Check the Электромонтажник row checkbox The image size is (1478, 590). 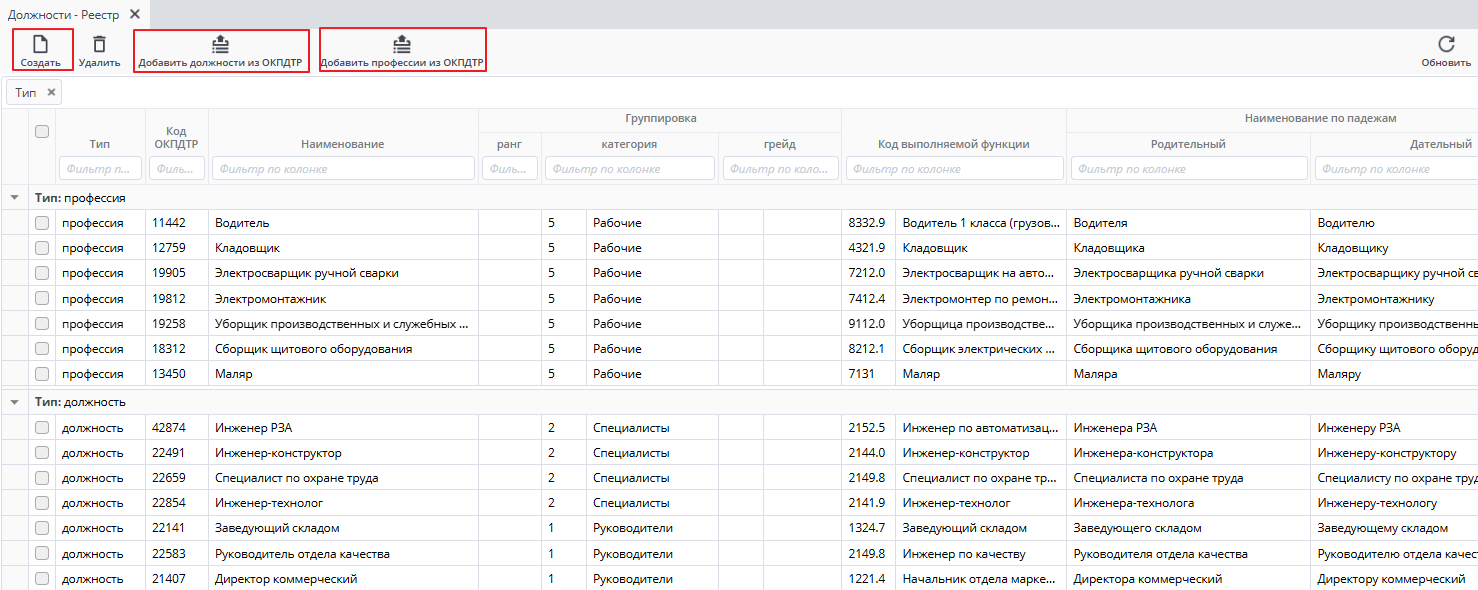(x=42, y=298)
